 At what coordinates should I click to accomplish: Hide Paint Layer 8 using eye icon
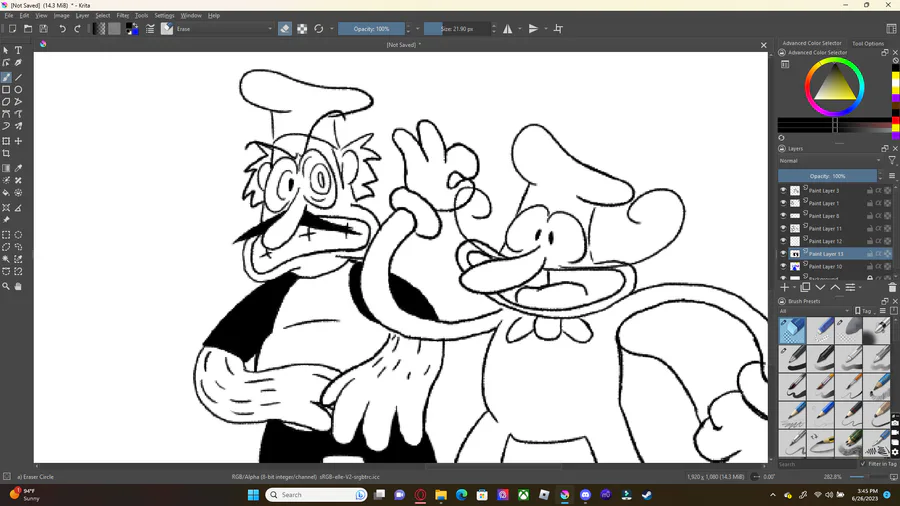click(783, 216)
